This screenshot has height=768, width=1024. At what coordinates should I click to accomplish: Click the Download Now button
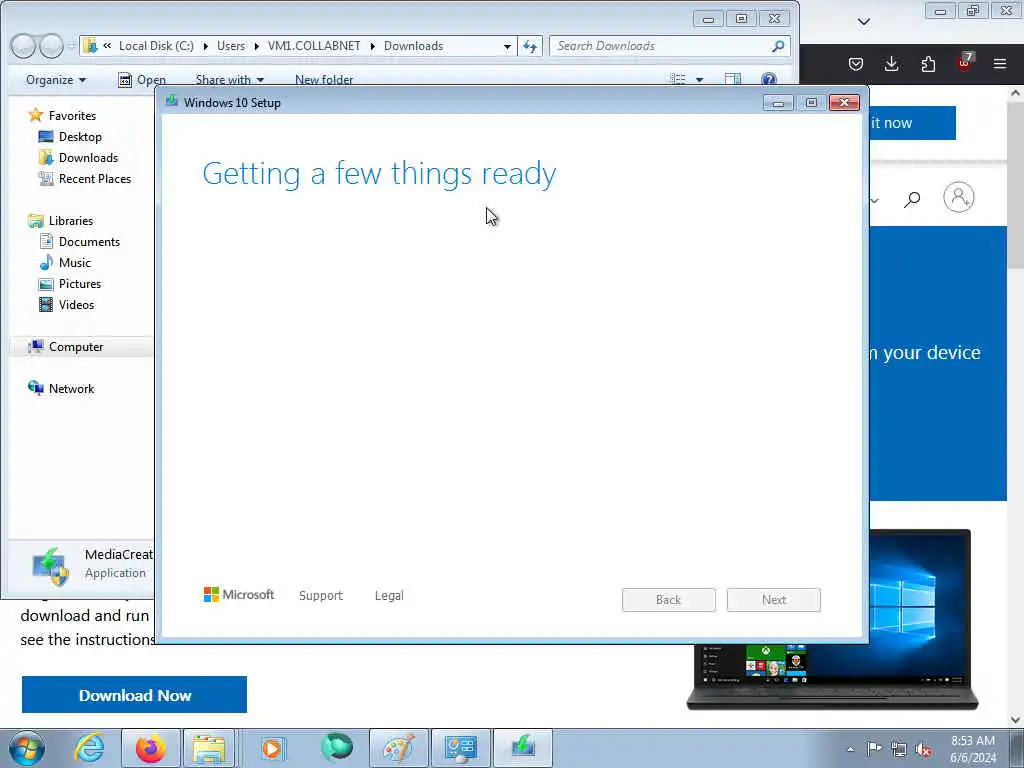coord(135,695)
